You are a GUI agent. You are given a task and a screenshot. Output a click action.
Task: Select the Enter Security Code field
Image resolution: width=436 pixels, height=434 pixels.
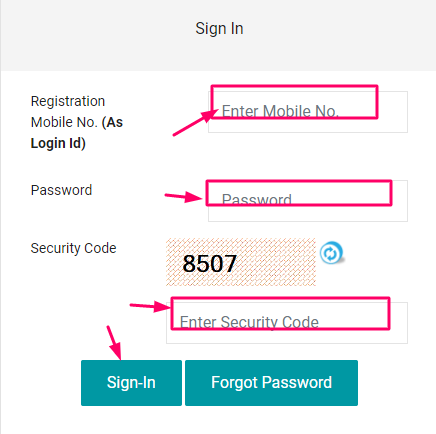287,323
